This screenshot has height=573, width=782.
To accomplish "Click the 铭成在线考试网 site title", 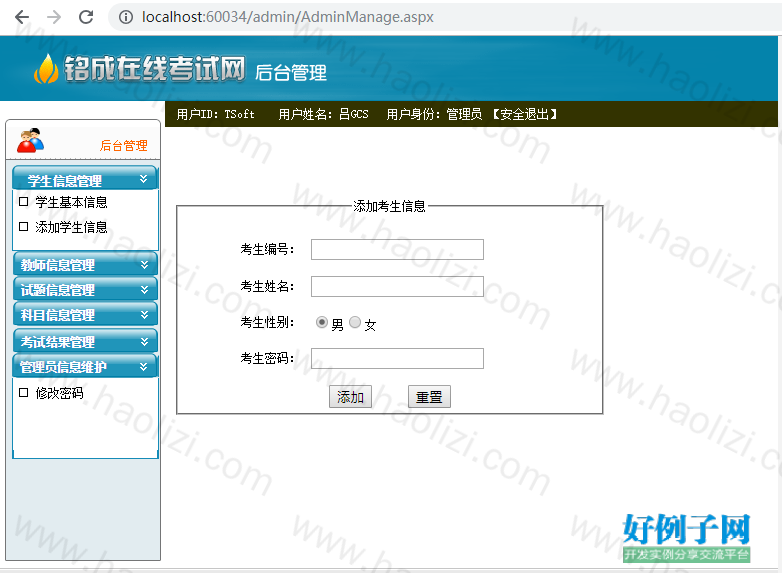I will pos(155,69).
